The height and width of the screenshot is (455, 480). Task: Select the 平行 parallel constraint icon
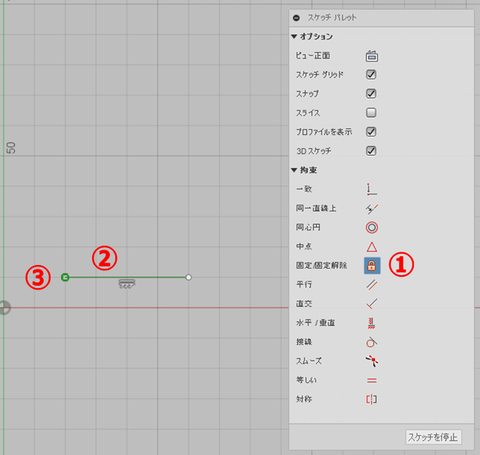[x=372, y=285]
